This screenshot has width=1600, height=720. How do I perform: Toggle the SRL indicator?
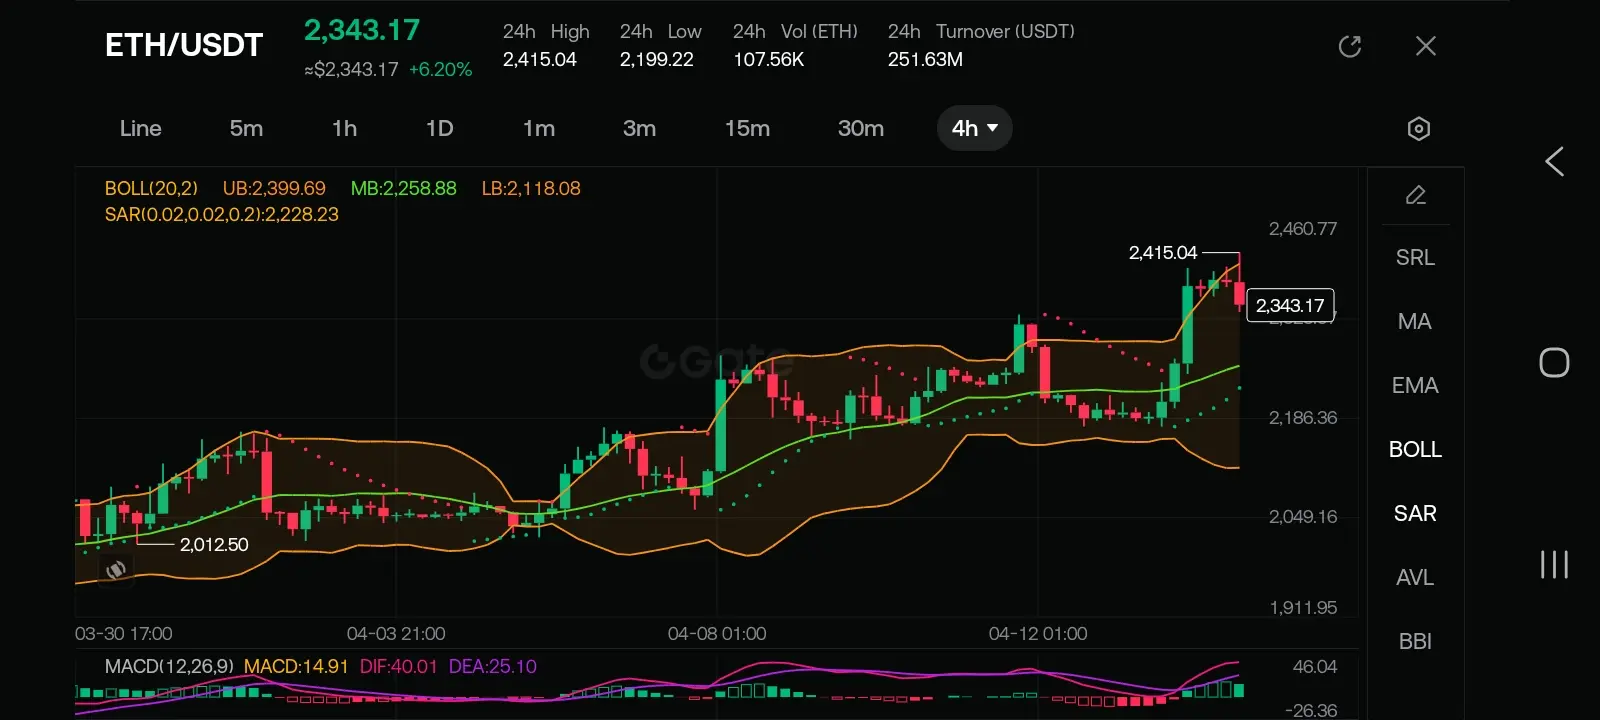tap(1415, 258)
